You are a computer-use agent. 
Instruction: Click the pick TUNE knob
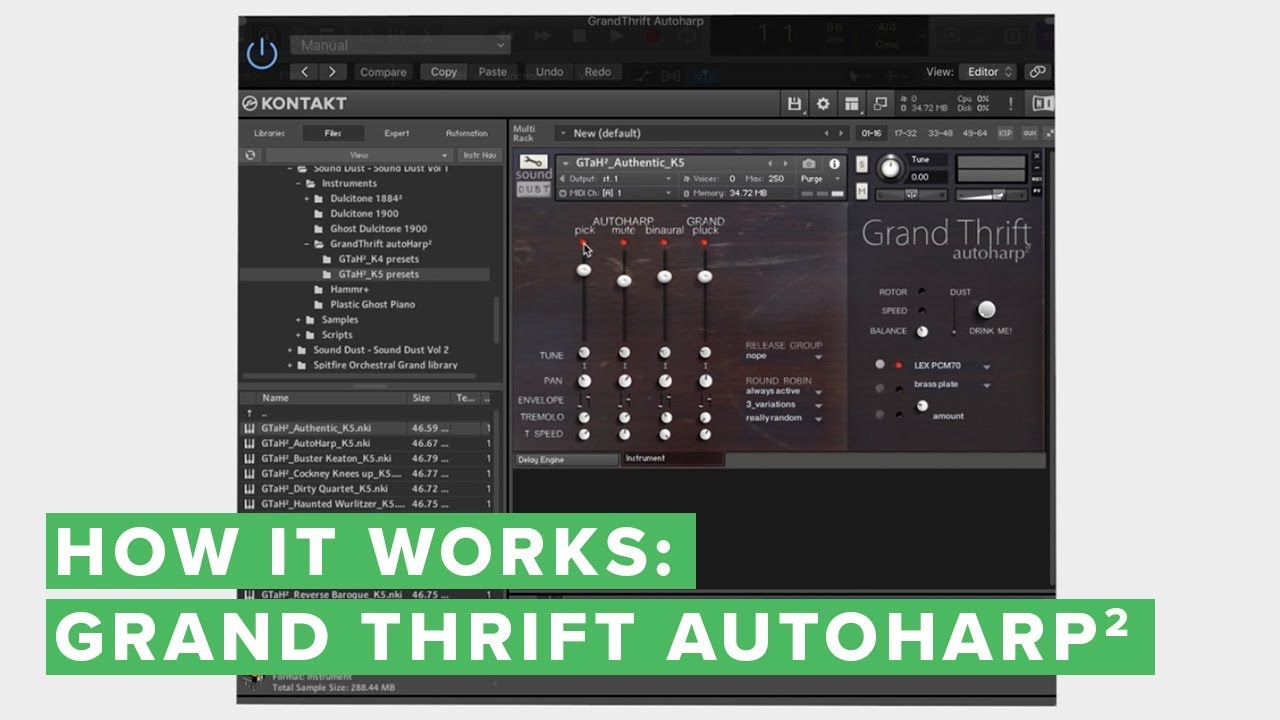tap(584, 352)
